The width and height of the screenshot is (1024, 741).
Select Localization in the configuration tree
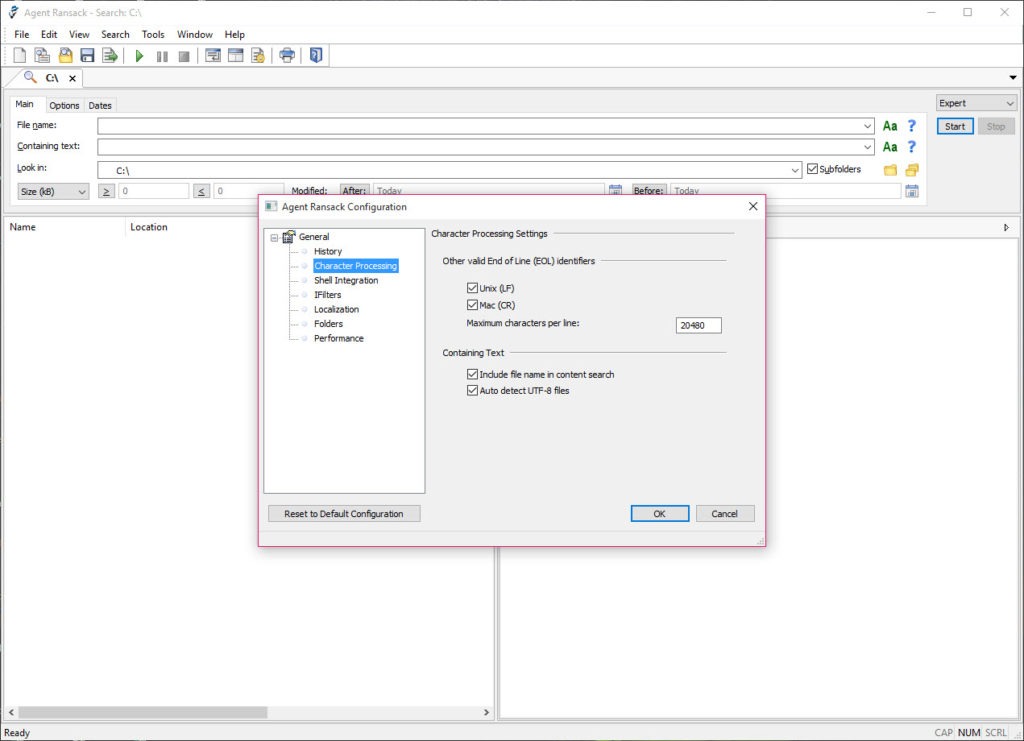tap(336, 309)
